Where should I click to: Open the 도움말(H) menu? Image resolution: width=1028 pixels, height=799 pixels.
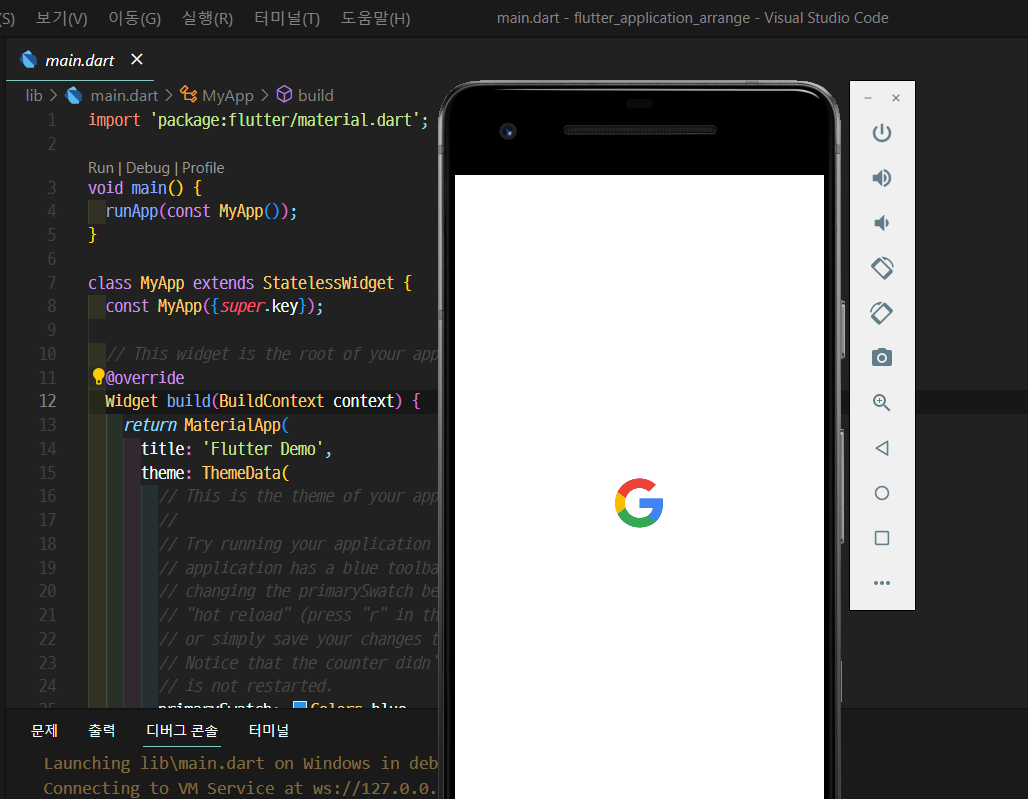[x=375, y=18]
